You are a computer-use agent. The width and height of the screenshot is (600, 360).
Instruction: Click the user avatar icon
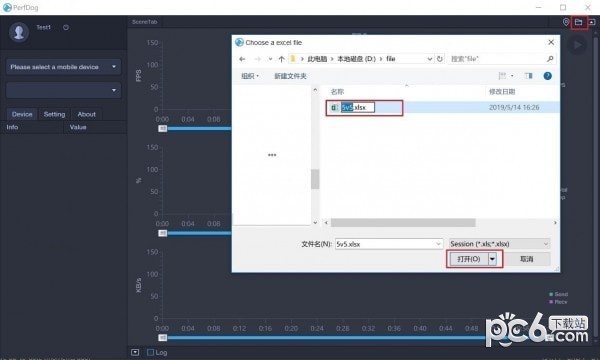tap(19, 32)
